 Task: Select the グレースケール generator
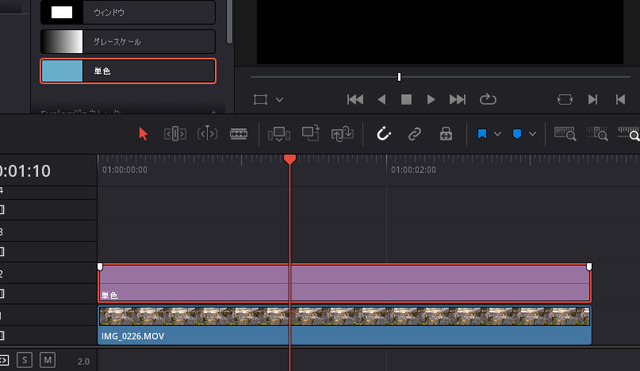click(128, 41)
